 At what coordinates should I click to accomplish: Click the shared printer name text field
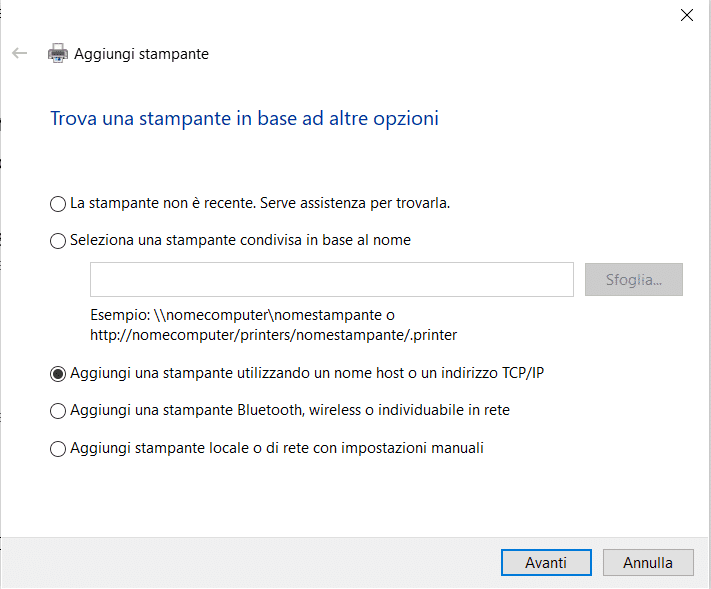pos(331,280)
